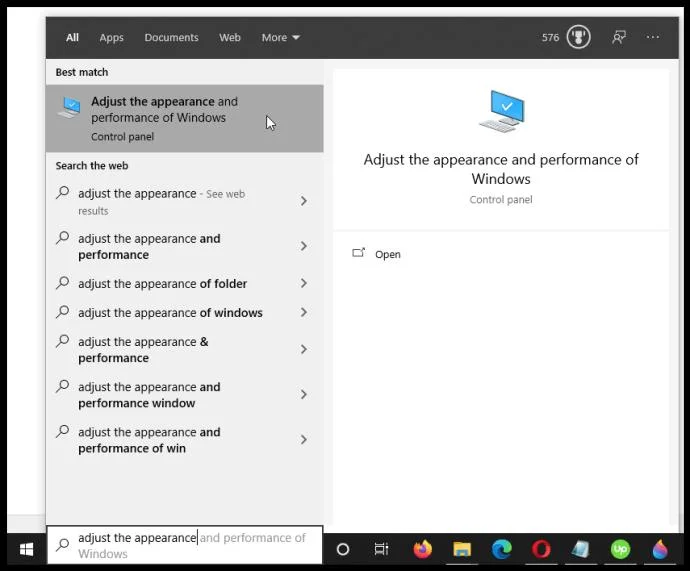Select 'adjust the appearance of folder' suggestion
The image size is (690, 571).
click(184, 283)
